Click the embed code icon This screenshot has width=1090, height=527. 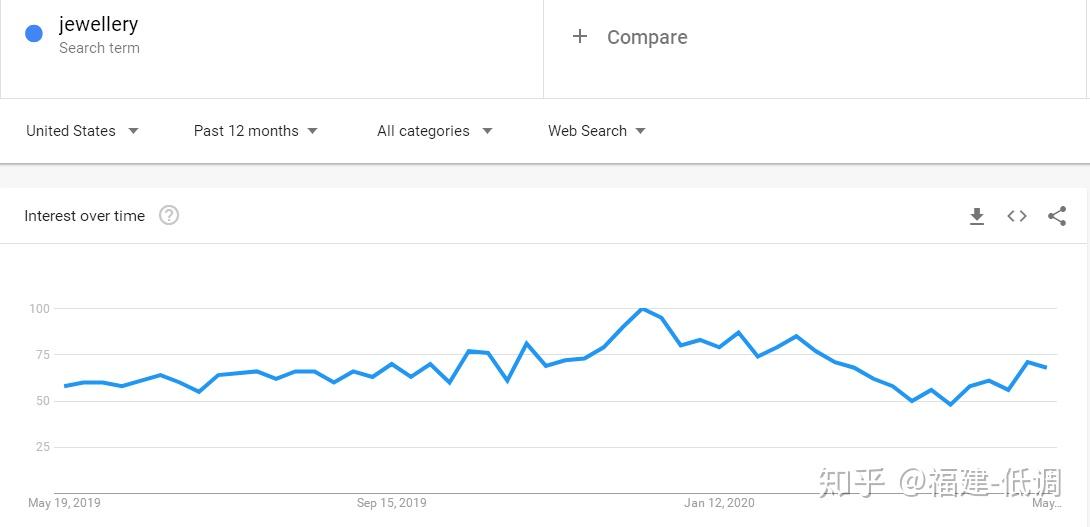[x=1017, y=216]
